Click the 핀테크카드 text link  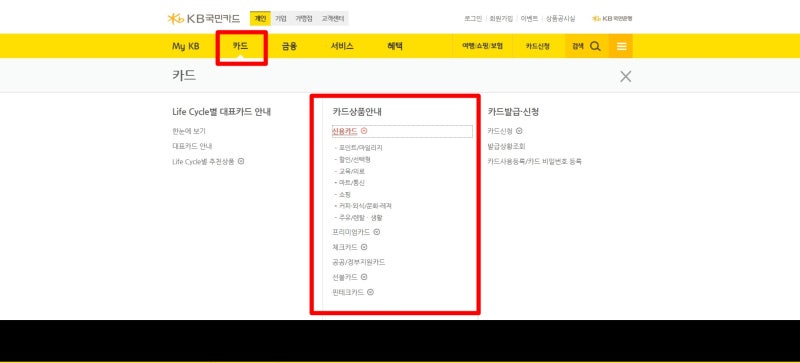pyautogui.click(x=348, y=293)
